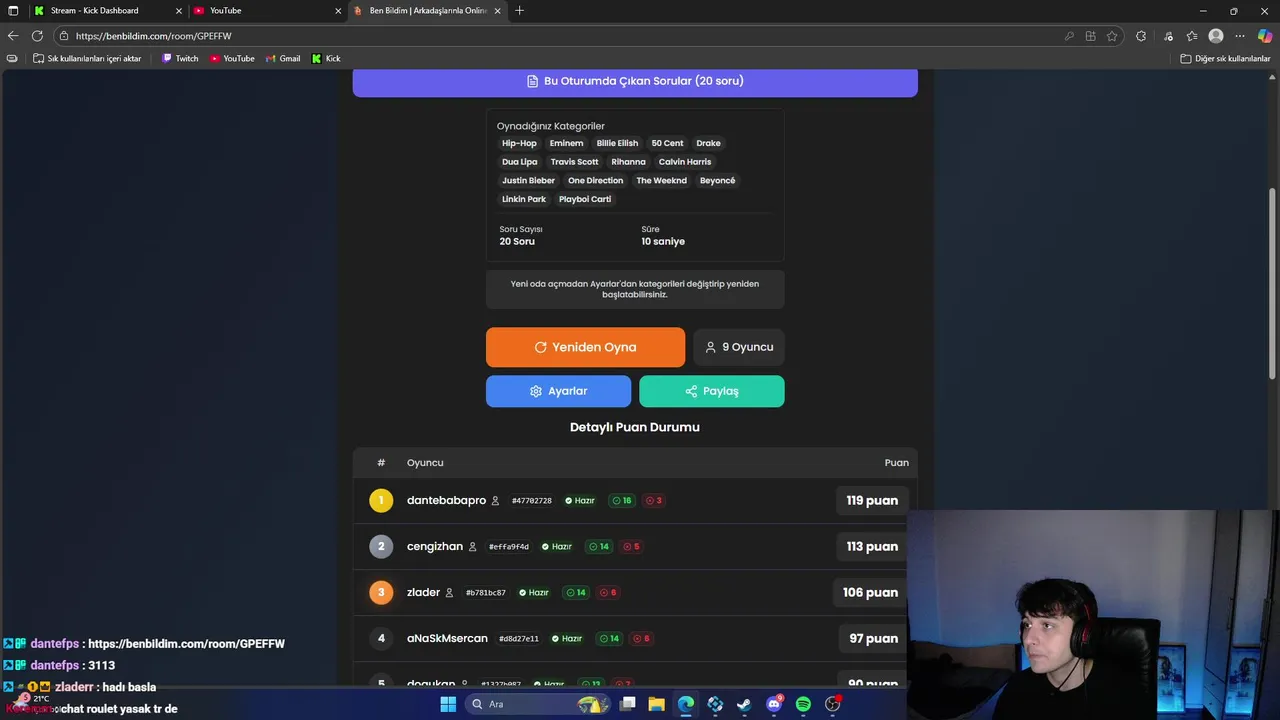Open a new tab with plus icon
Image resolution: width=1280 pixels, height=720 pixels.
click(519, 10)
